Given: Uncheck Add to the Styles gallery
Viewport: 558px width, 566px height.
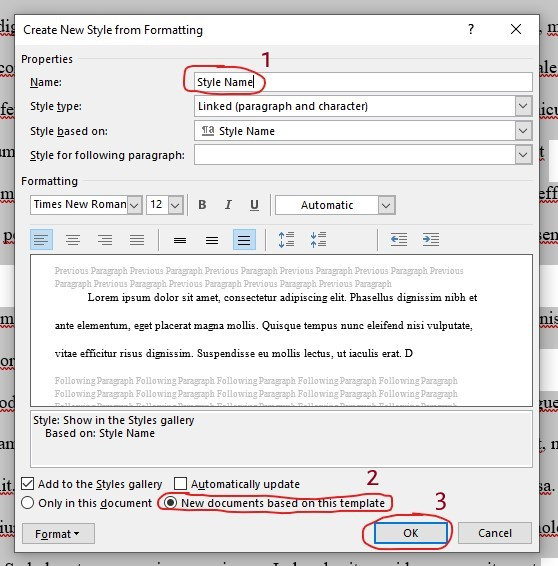Looking at the screenshot, I should pyautogui.click(x=27, y=484).
